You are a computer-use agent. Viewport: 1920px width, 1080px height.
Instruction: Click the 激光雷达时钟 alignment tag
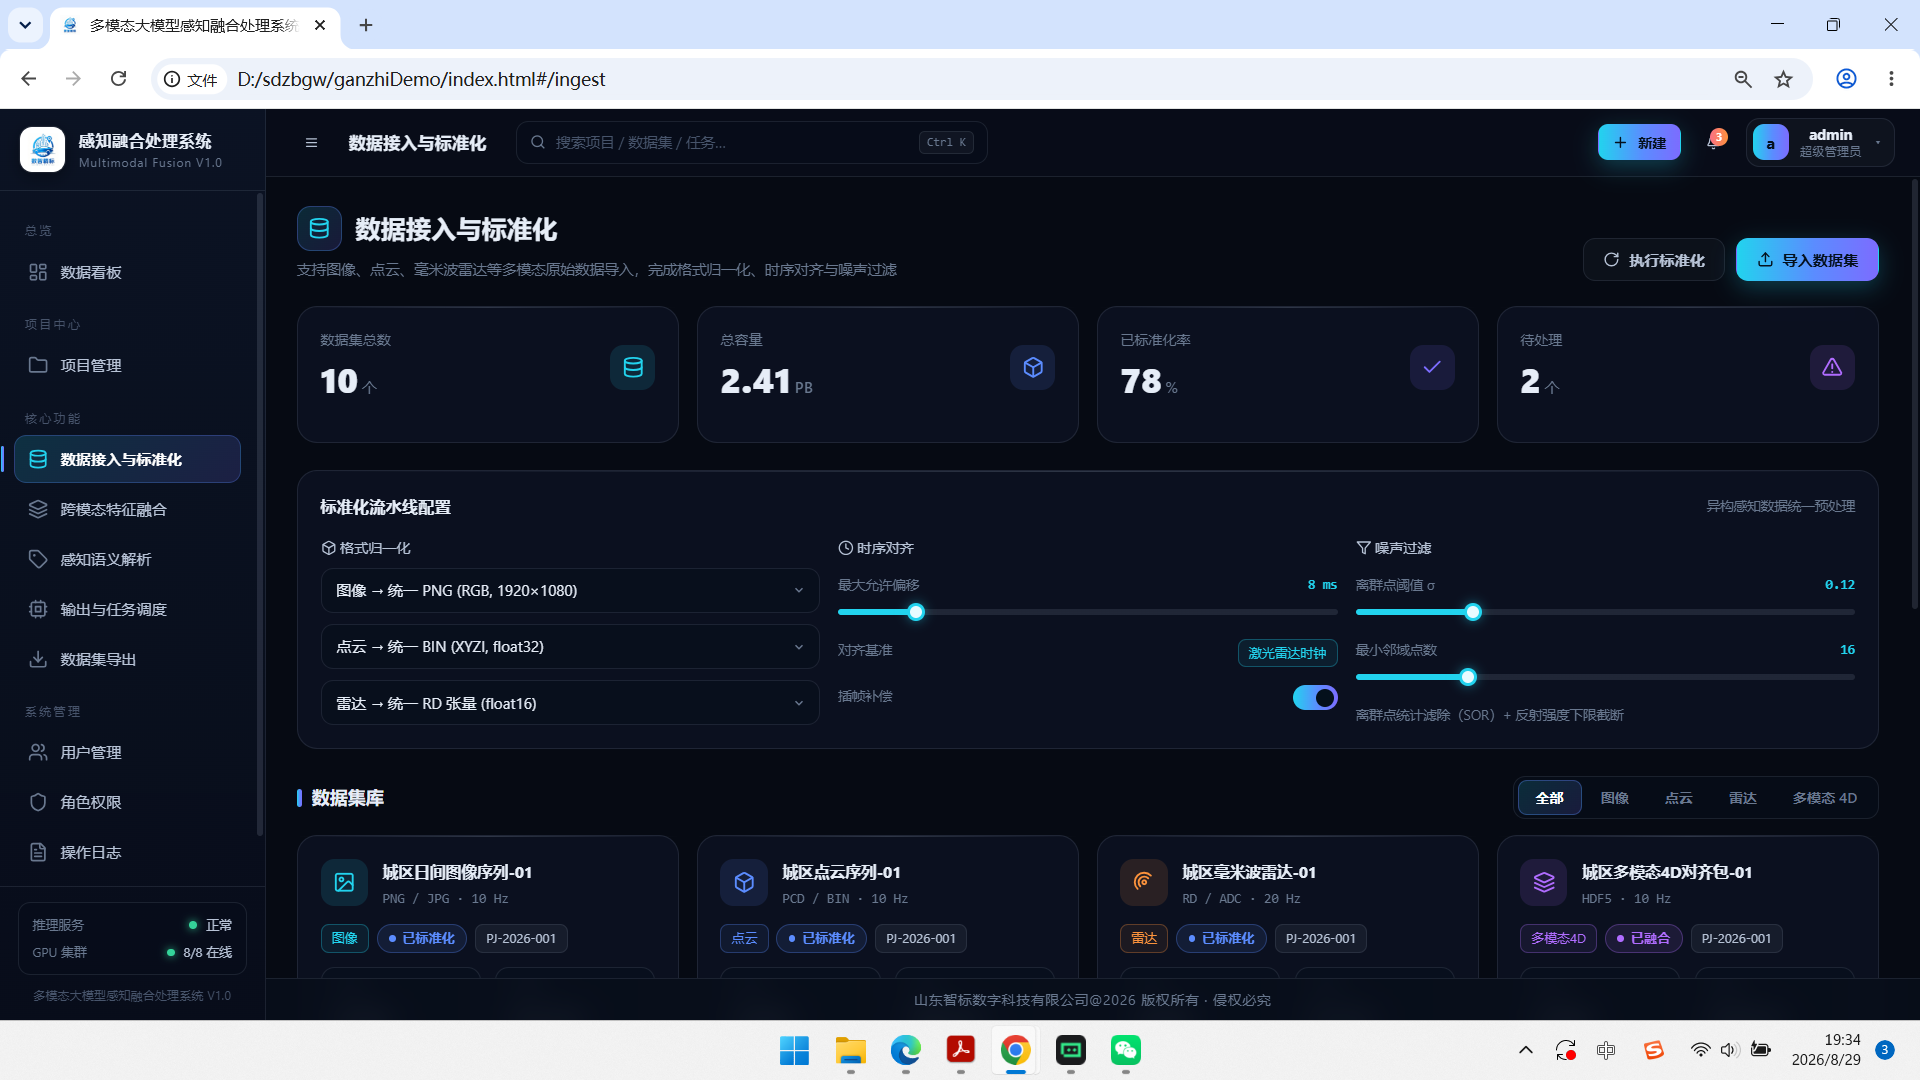pos(1287,653)
